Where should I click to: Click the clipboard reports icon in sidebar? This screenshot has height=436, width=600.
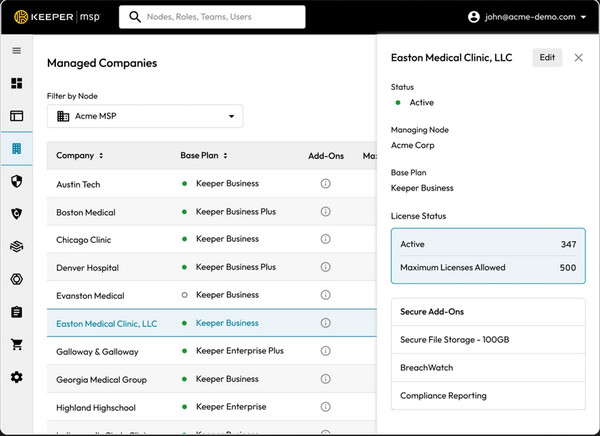[x=16, y=312]
